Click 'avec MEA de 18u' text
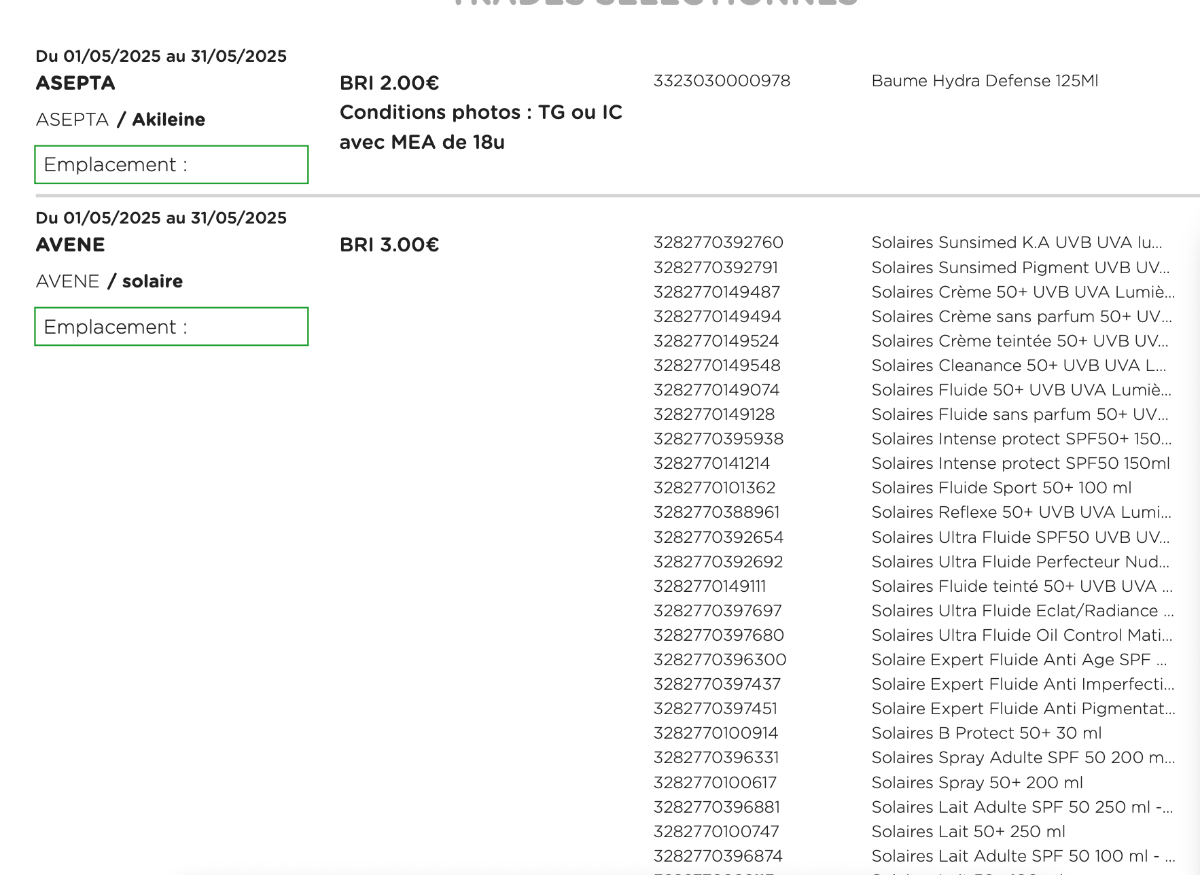Viewport: 1200px width, 875px height. click(x=422, y=142)
